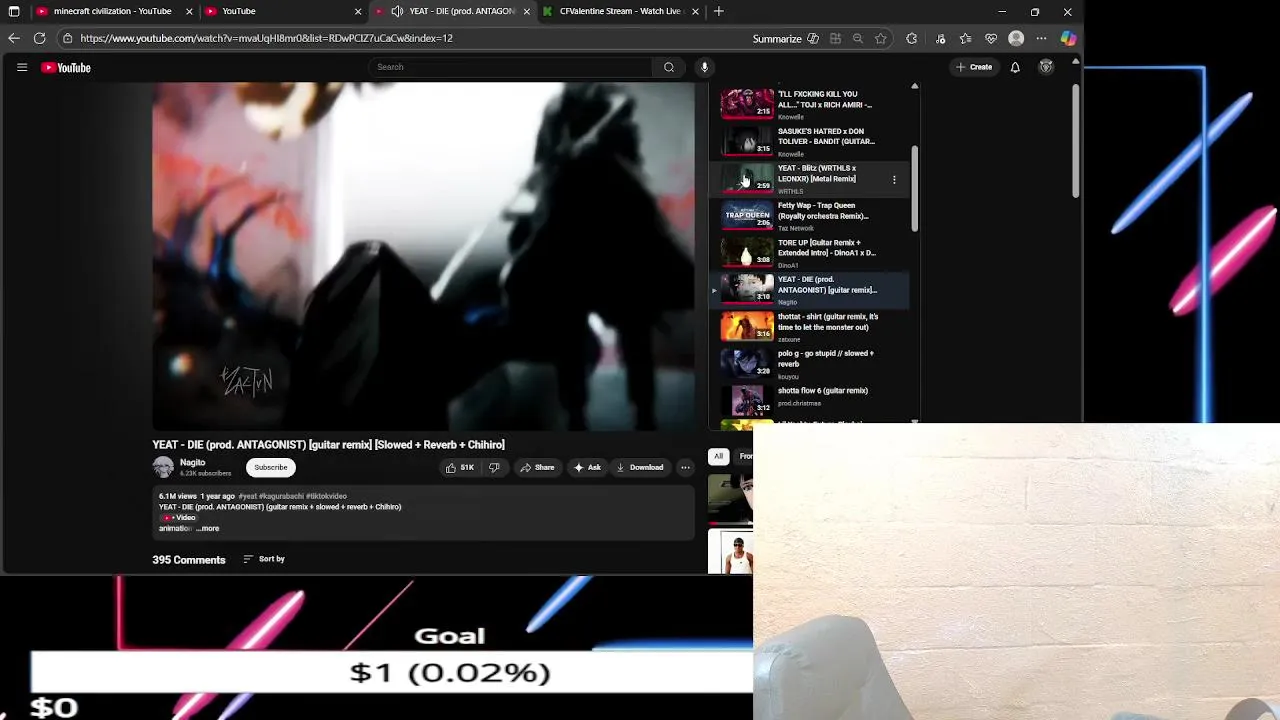Screen dimensions: 1280x720
Task: Close the minecraft civilization tab
Action: (x=189, y=11)
